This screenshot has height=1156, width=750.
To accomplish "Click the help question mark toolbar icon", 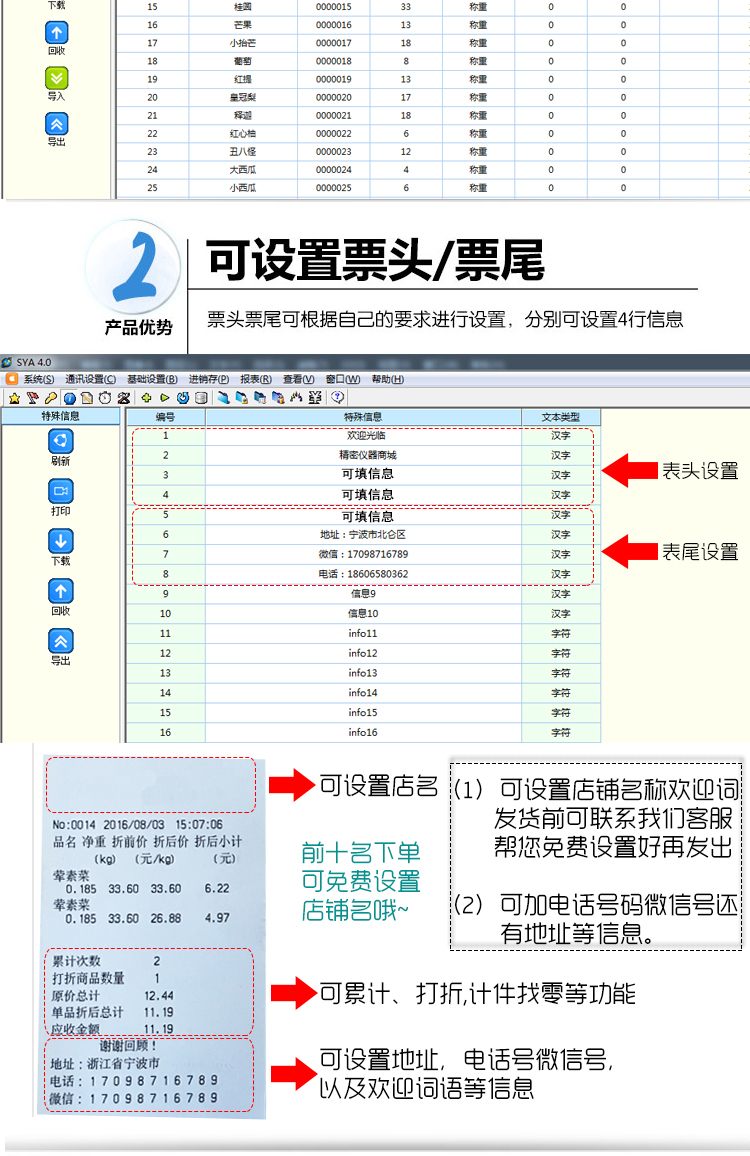I will tap(338, 398).
